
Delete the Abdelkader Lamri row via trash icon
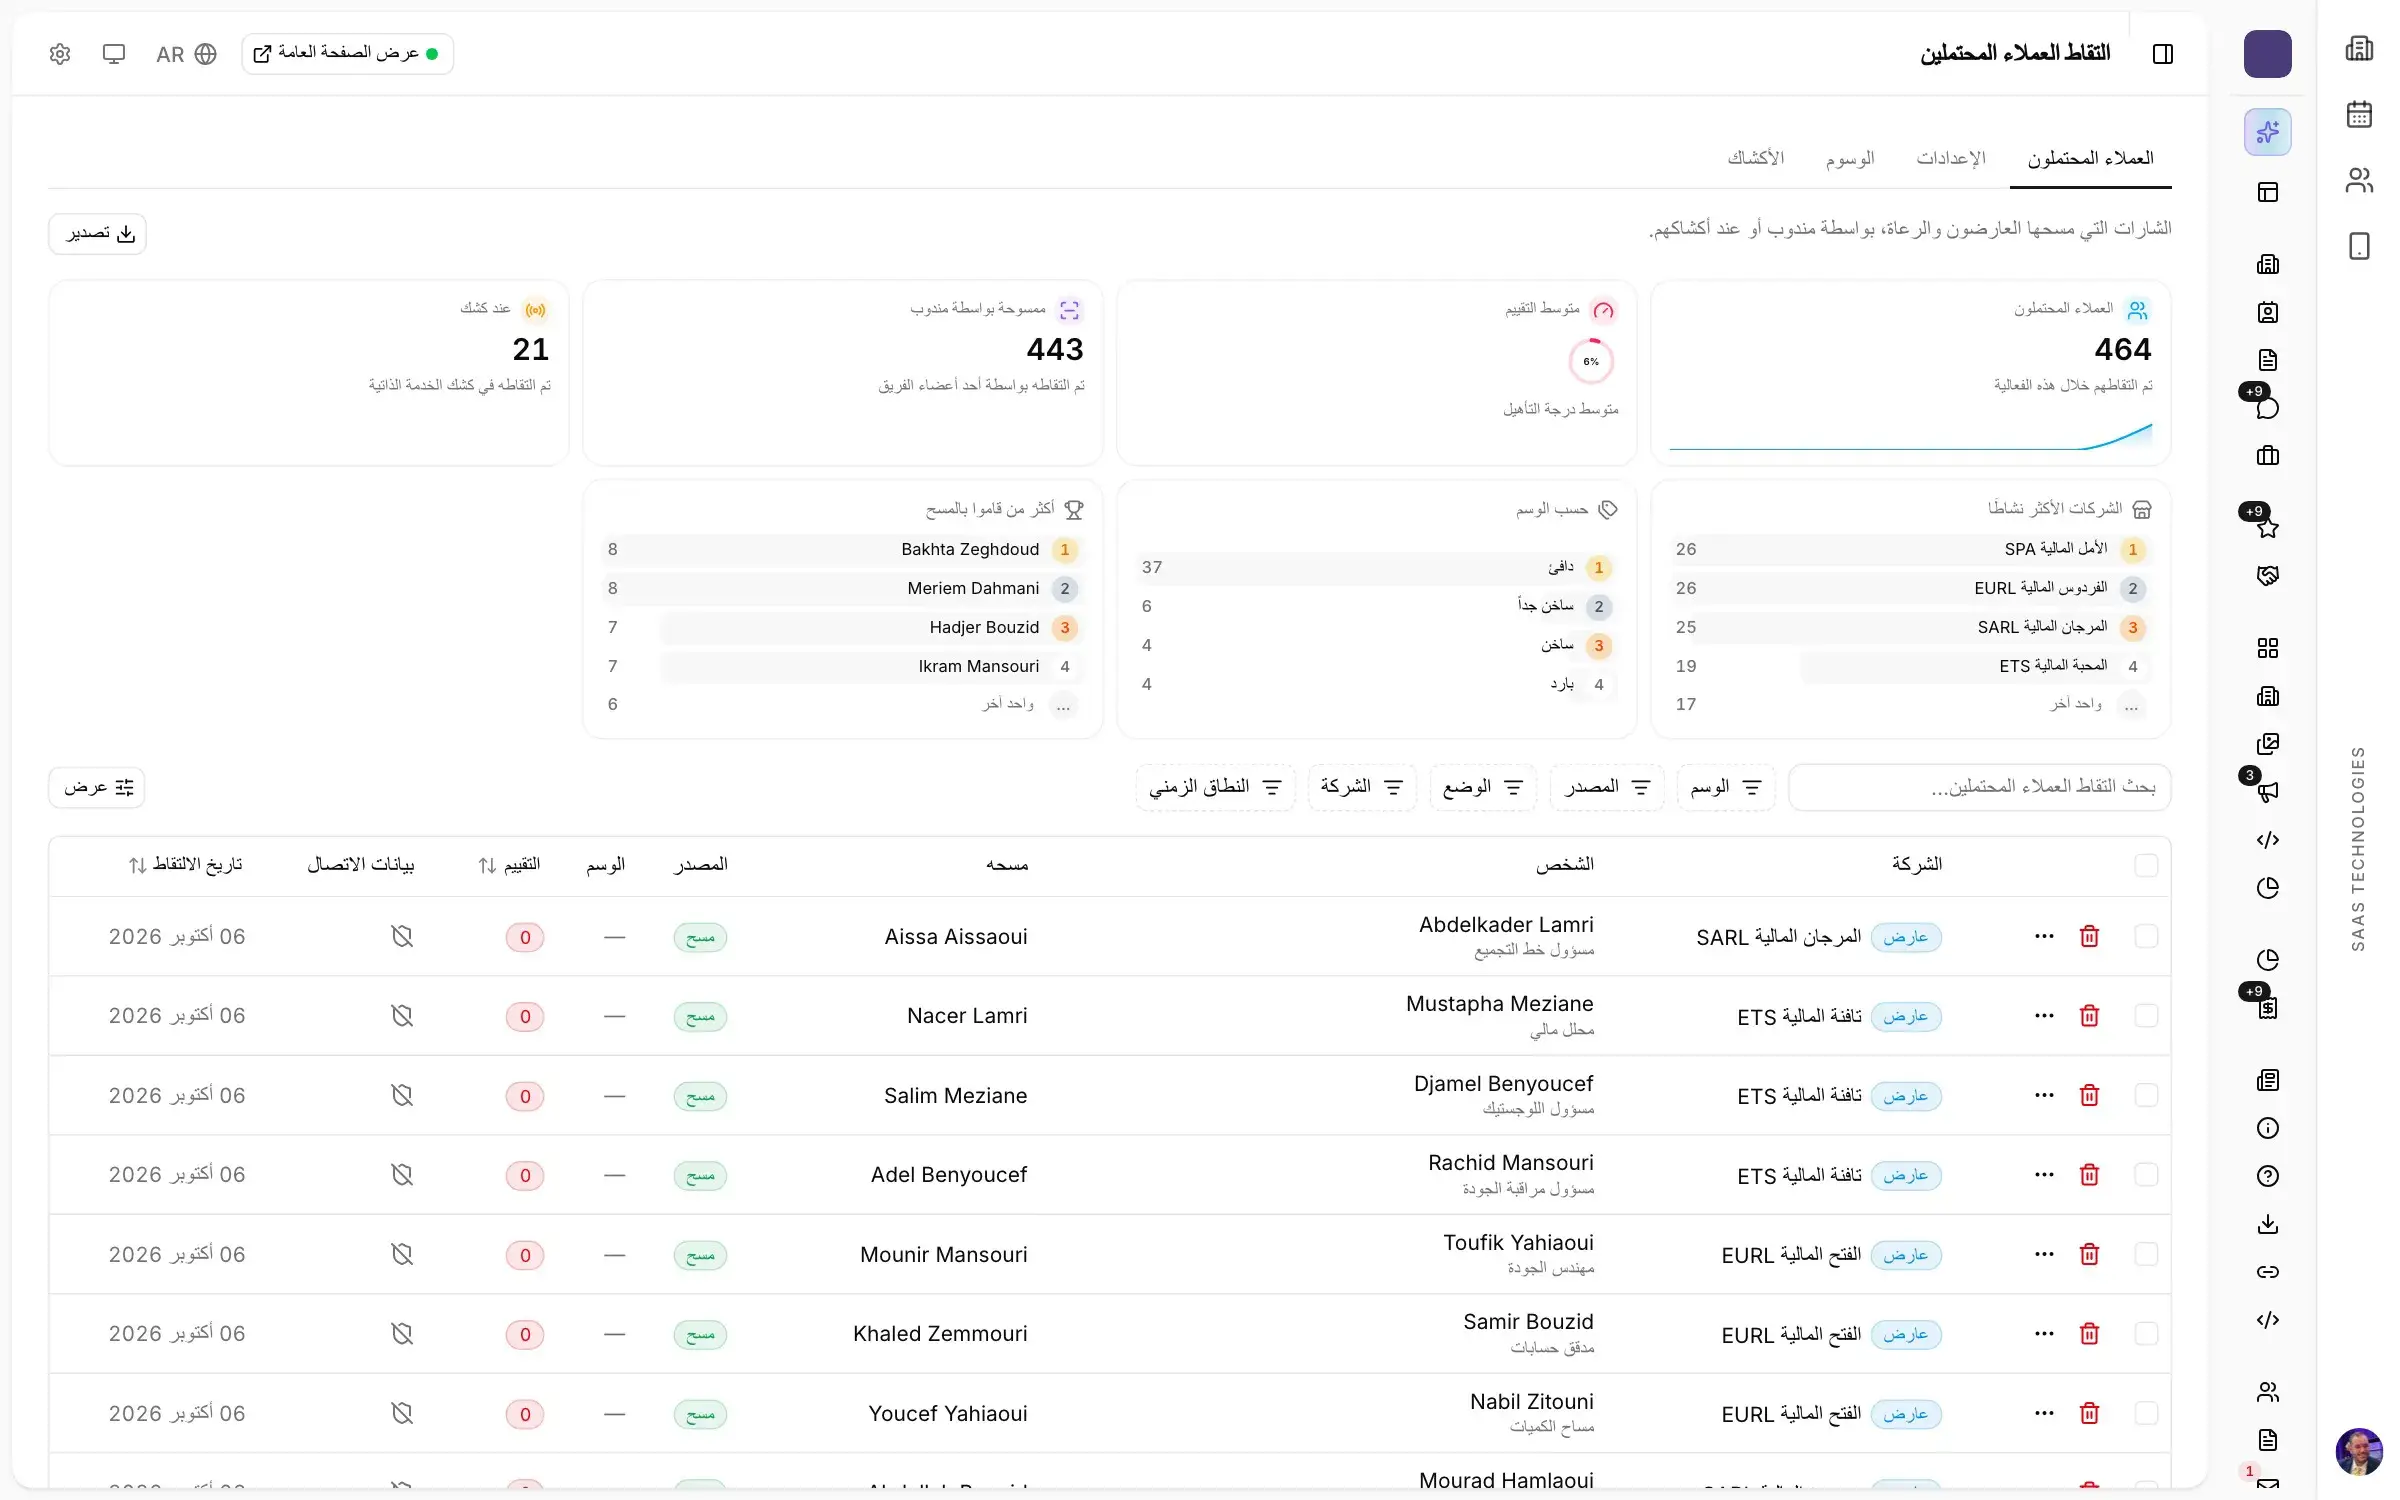point(2089,936)
